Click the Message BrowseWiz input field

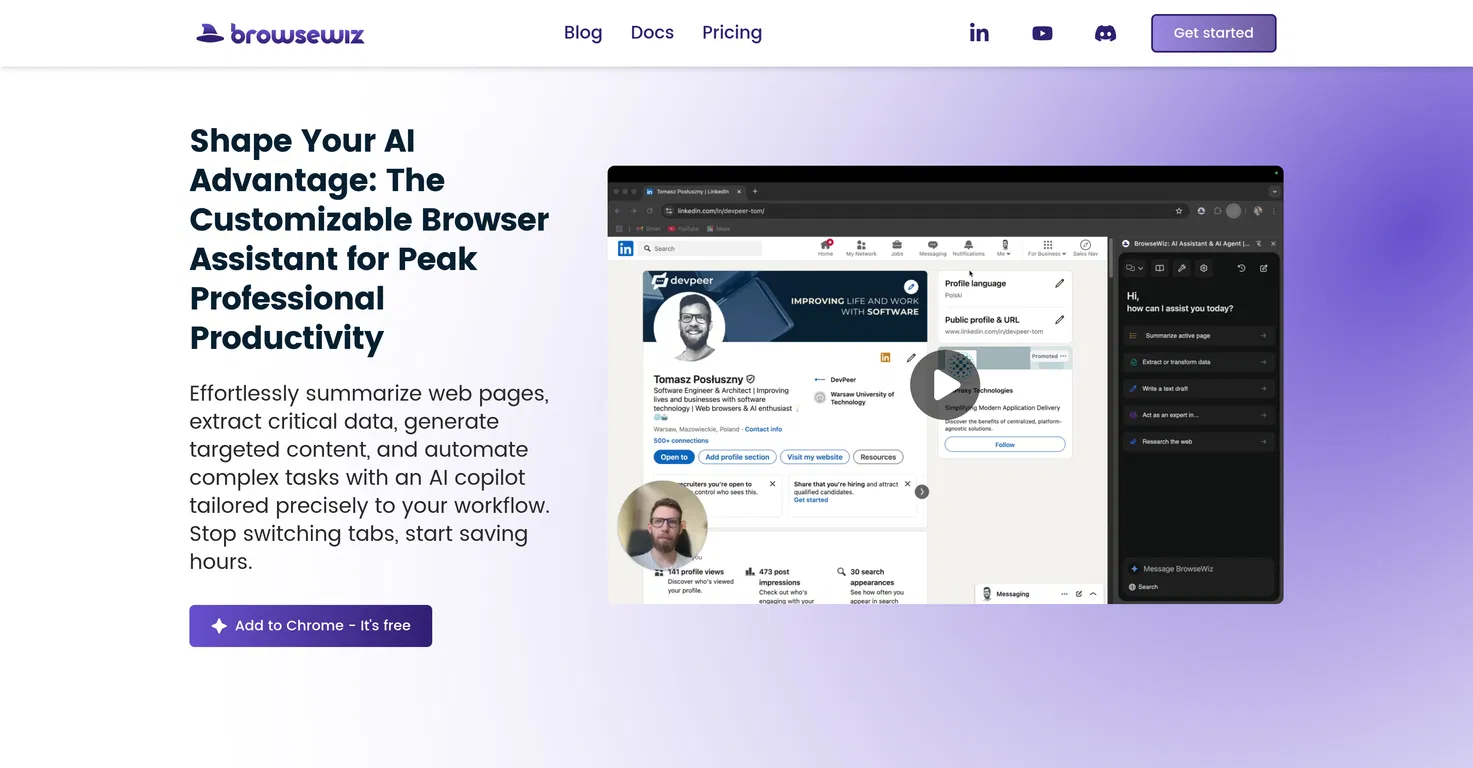click(1199, 569)
